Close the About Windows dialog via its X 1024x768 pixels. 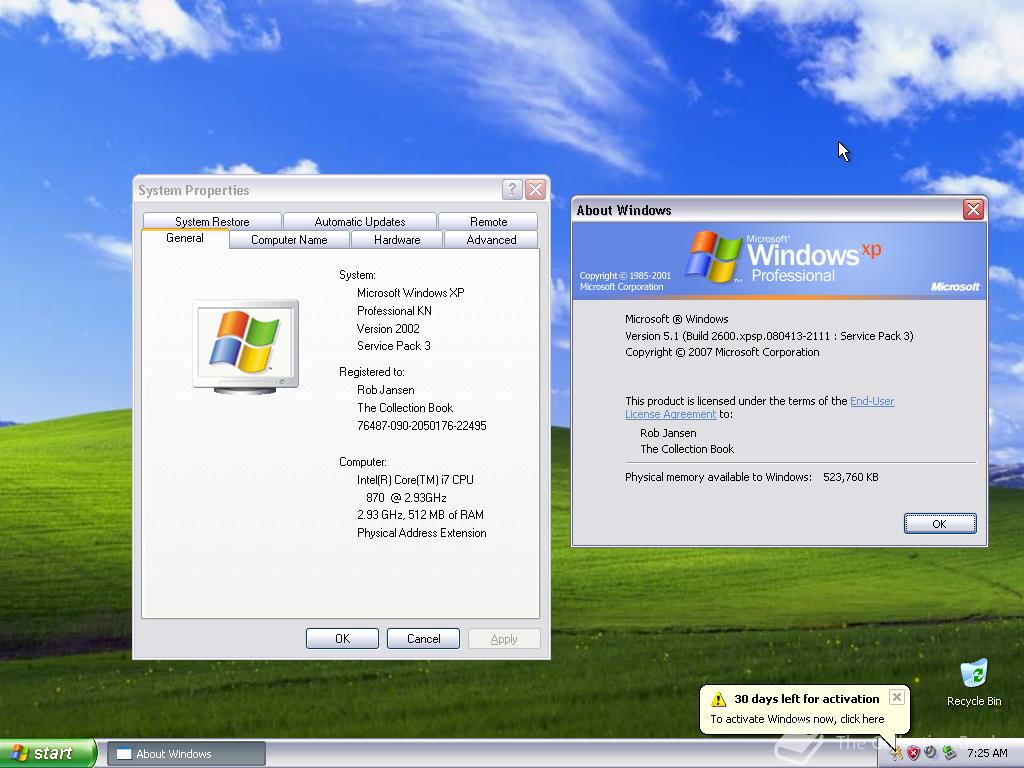(973, 210)
